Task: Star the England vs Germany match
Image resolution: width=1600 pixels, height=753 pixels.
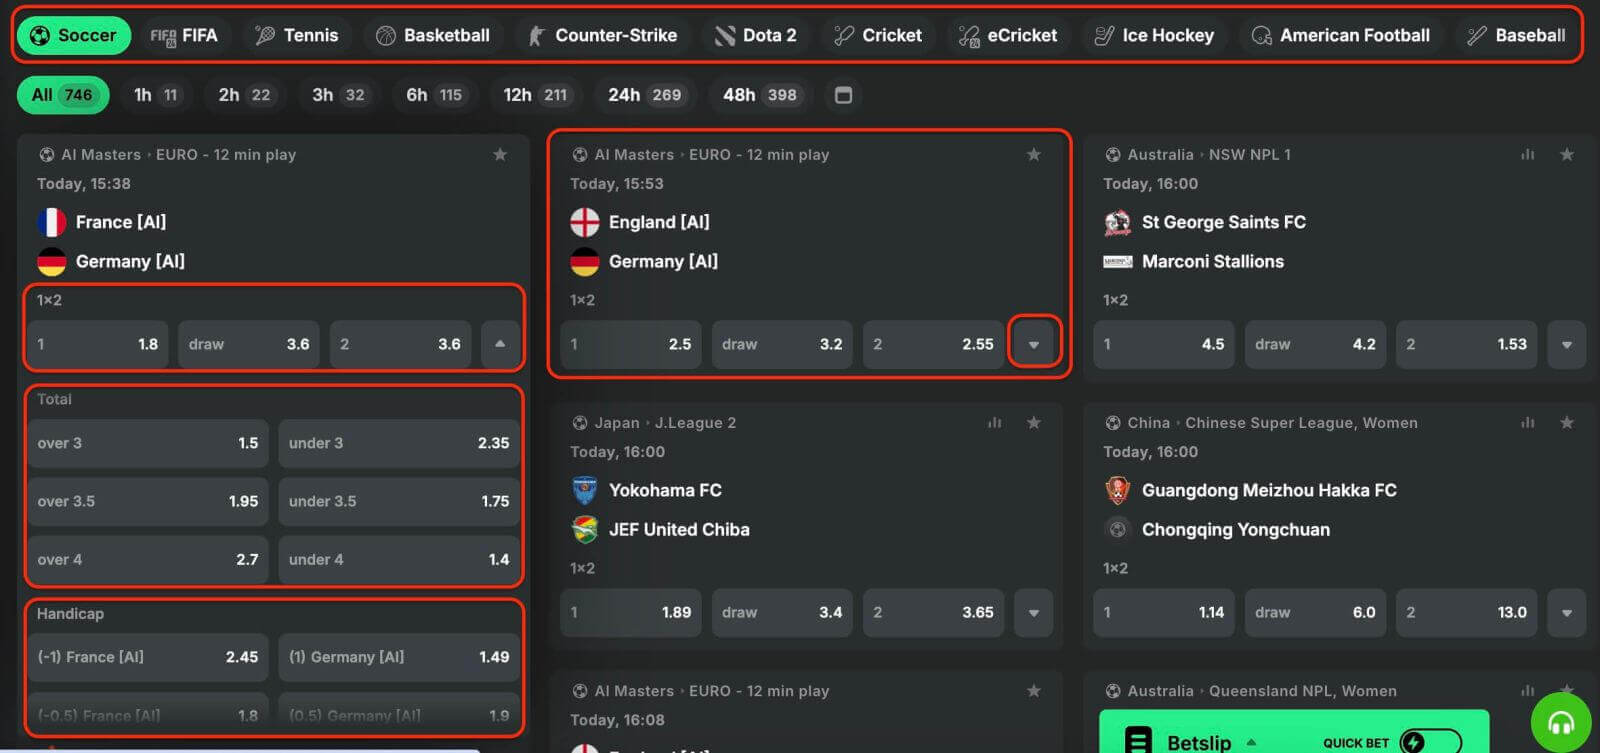Action: pyautogui.click(x=1033, y=154)
